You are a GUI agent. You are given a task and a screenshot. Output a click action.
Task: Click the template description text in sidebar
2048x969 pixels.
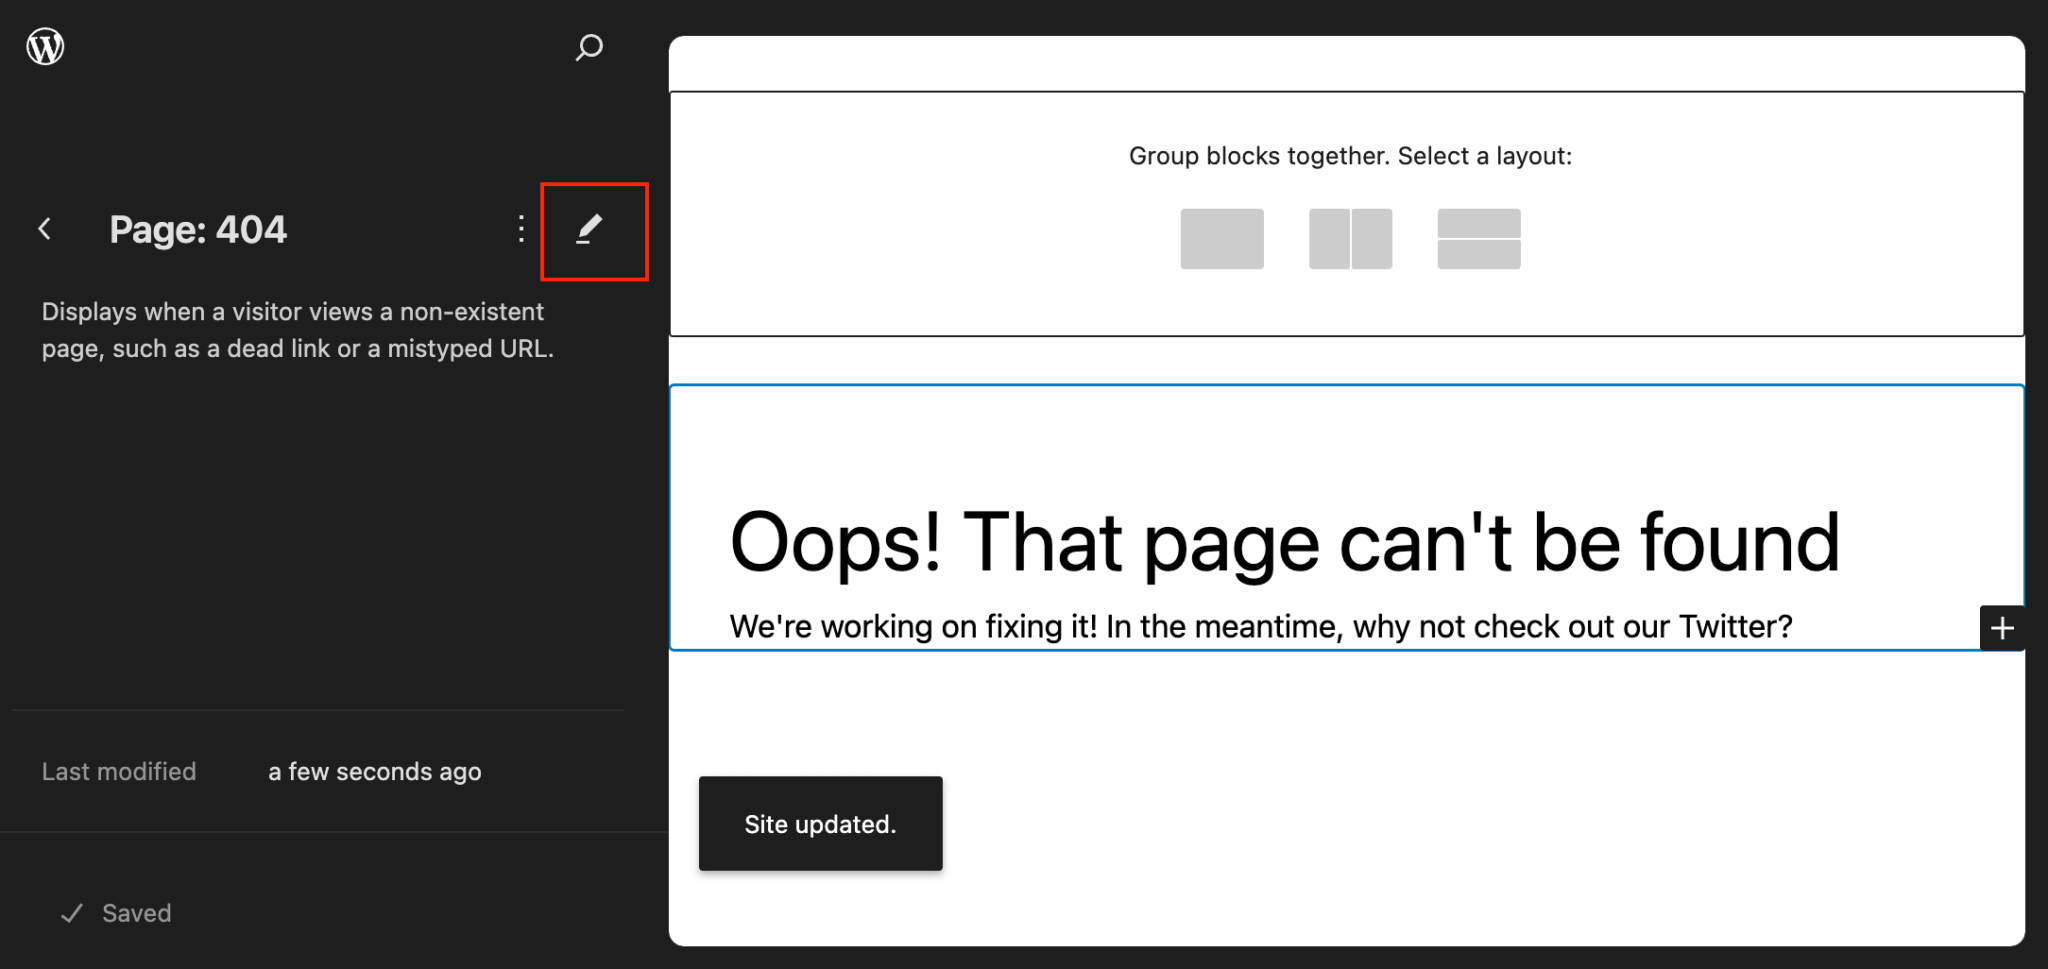(297, 330)
